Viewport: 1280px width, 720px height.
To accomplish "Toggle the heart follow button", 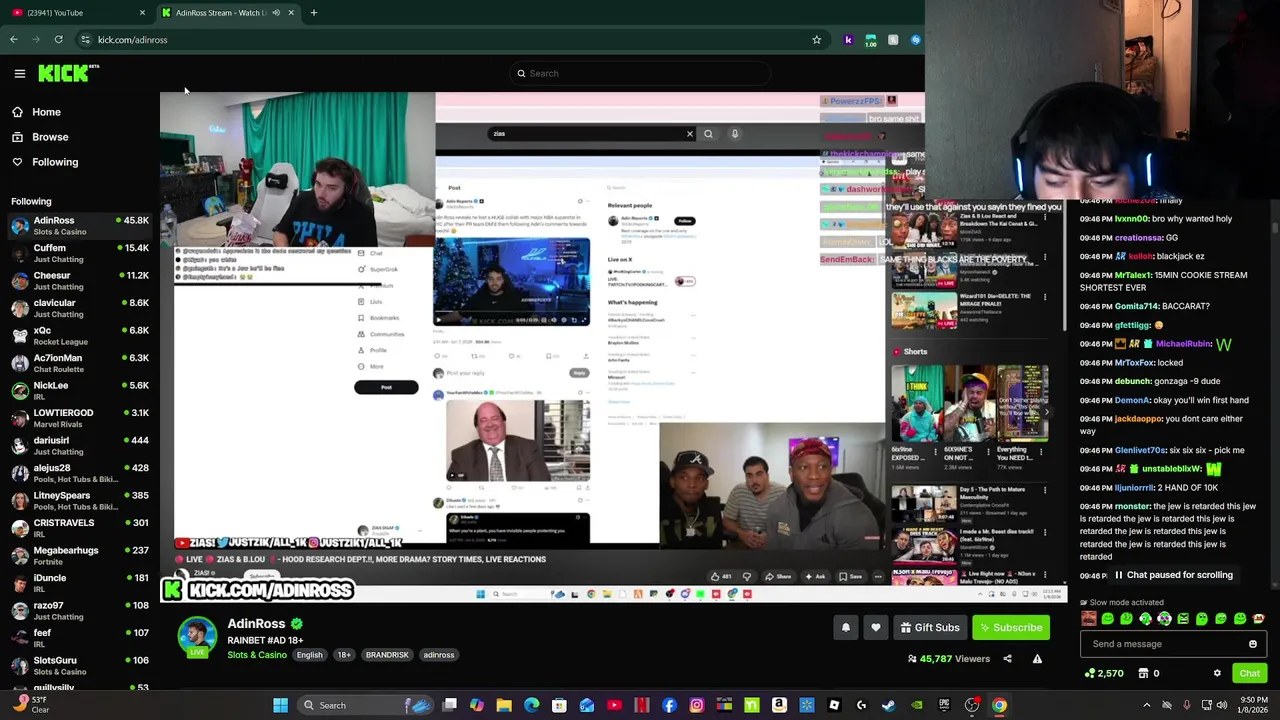I will 876,627.
